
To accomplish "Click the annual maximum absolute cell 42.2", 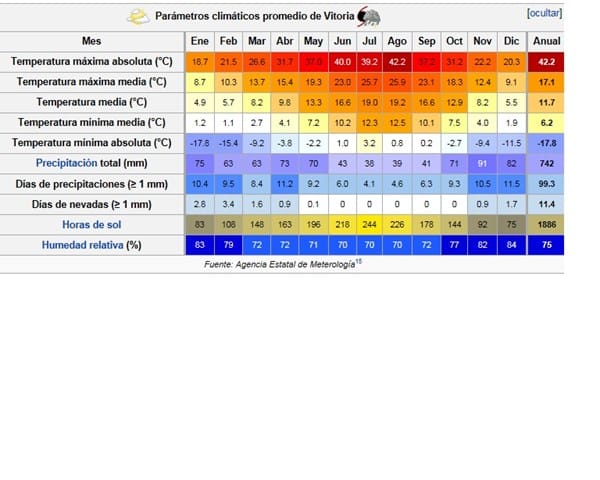I will tap(546, 62).
